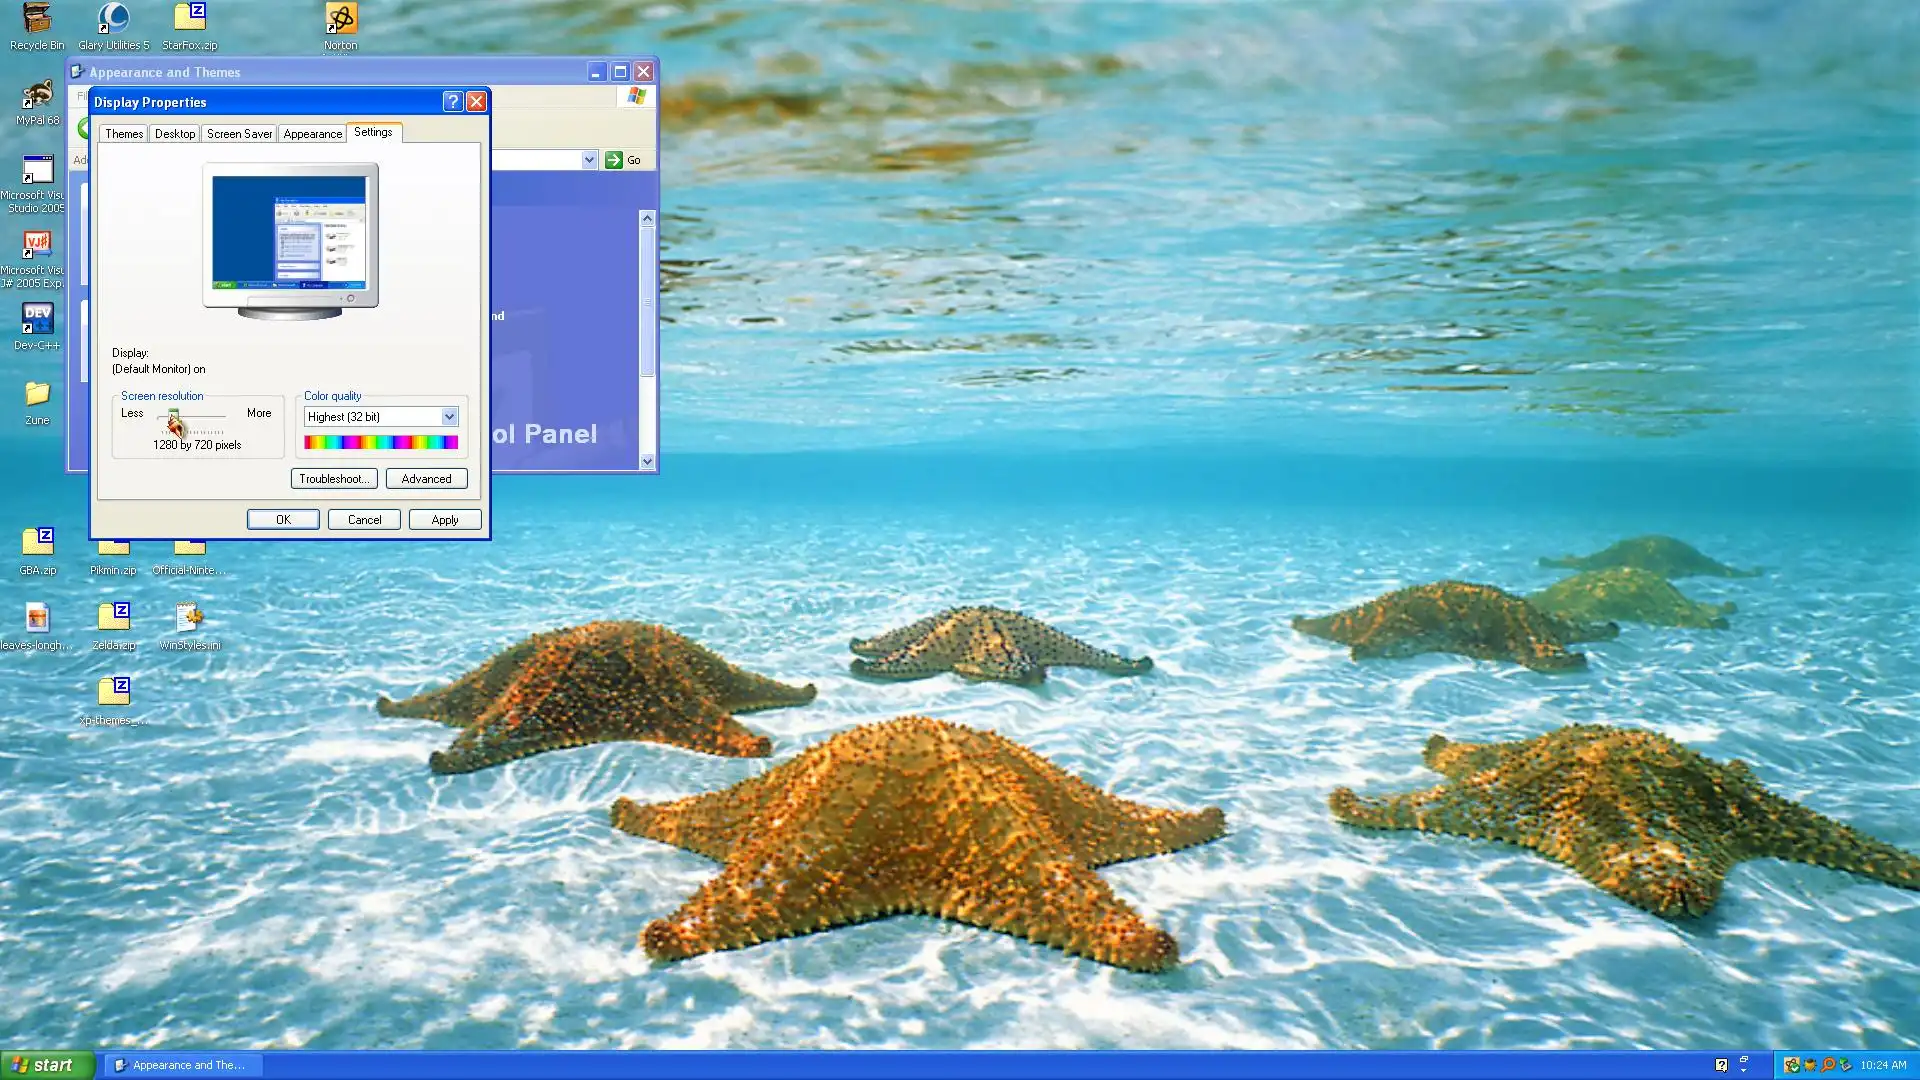
Task: Click the Screen resolution slider thumb
Action: [174, 417]
